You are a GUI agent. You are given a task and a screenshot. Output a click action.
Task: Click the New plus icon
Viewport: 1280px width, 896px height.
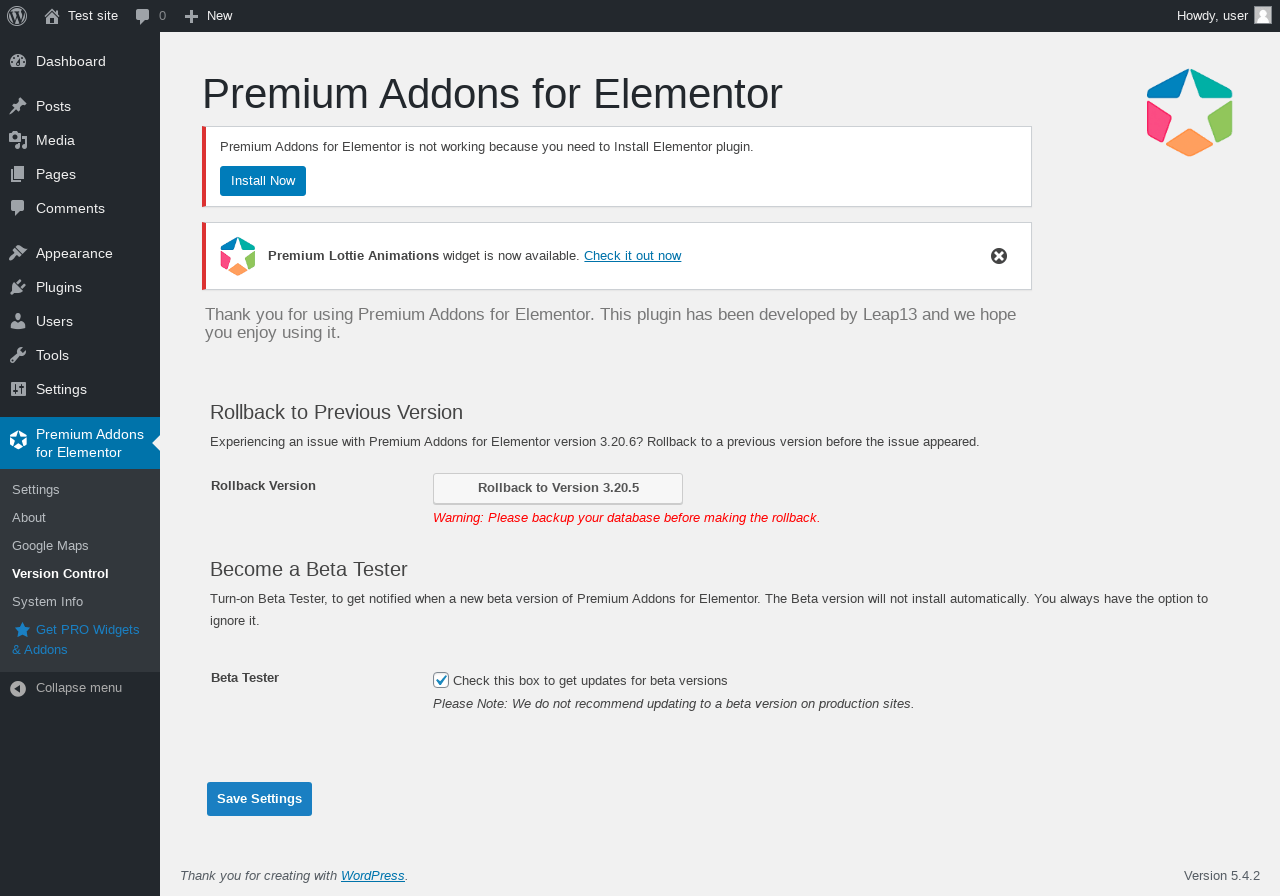pyautogui.click(x=192, y=16)
